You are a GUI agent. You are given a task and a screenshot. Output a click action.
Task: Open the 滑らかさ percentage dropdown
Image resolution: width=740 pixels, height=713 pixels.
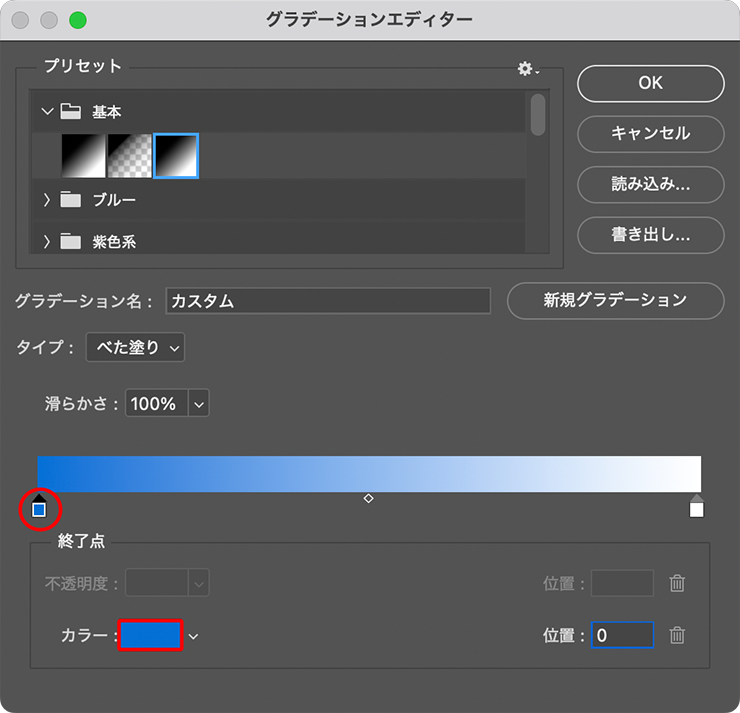click(x=199, y=404)
